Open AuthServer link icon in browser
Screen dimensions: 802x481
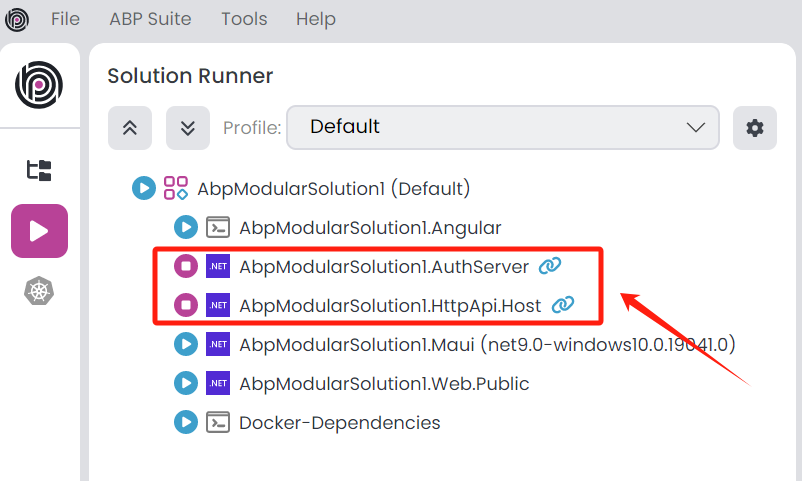pyautogui.click(x=550, y=266)
